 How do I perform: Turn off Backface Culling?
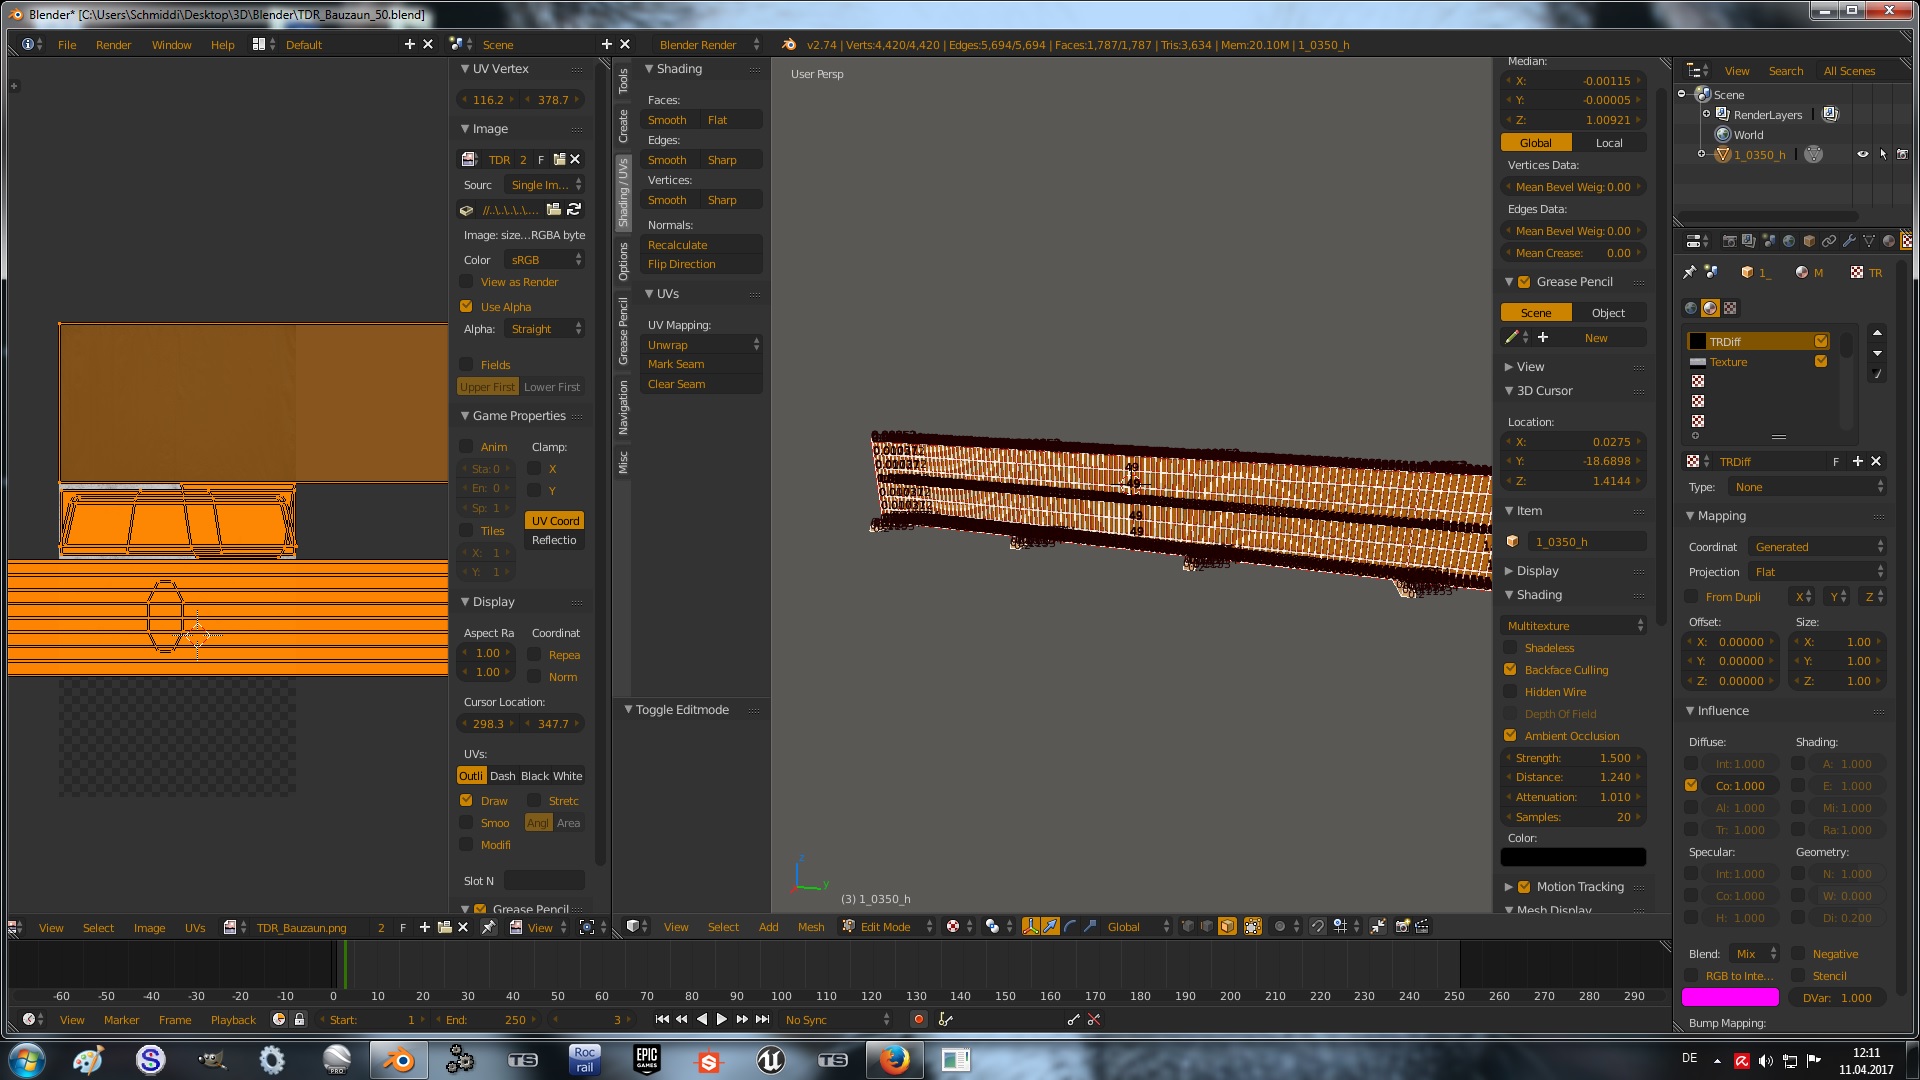[x=1510, y=669]
